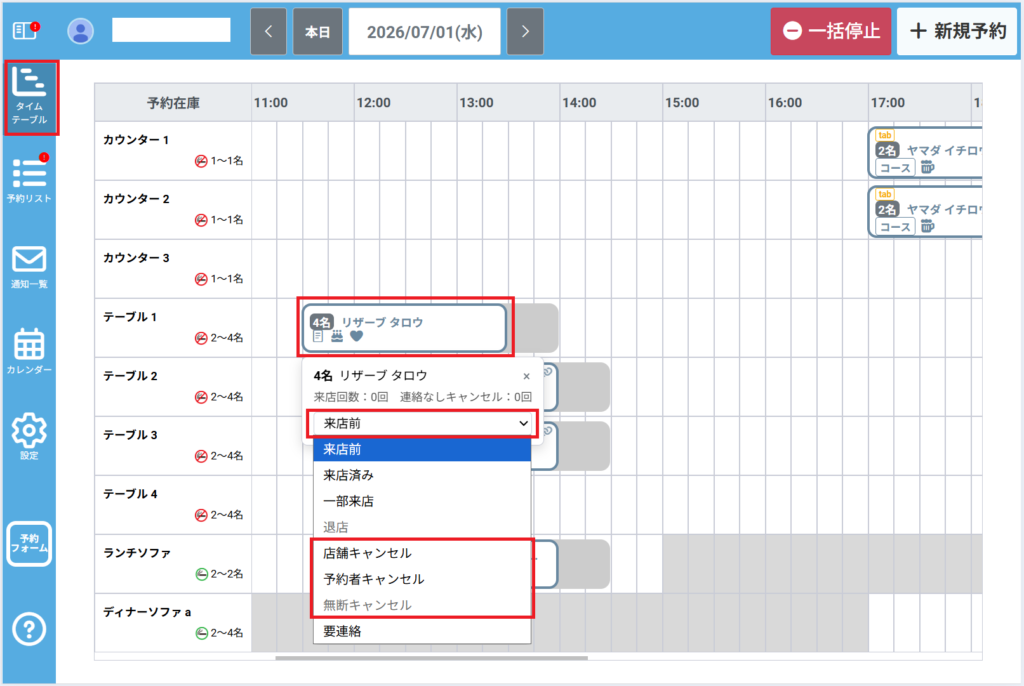Select 要連絡 status option
This screenshot has width=1024, height=686.
click(x=422, y=631)
